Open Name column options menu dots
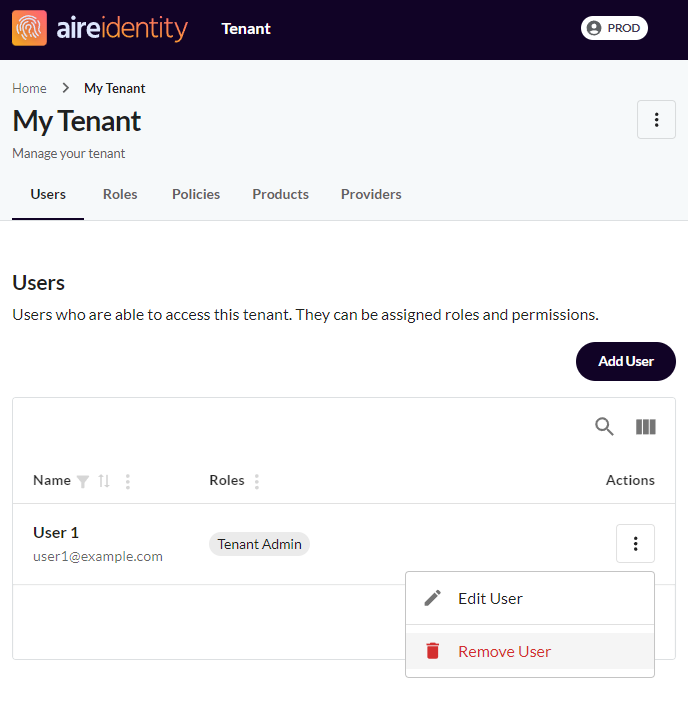Screen dimensions: 688x702 click(x=128, y=481)
